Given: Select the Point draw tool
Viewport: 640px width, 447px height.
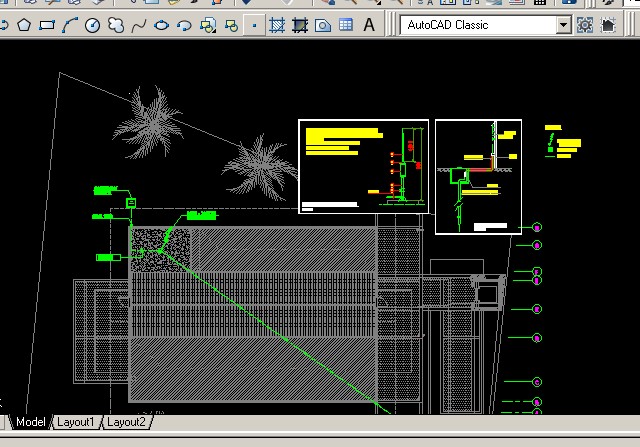Looking at the screenshot, I should click(x=254, y=25).
